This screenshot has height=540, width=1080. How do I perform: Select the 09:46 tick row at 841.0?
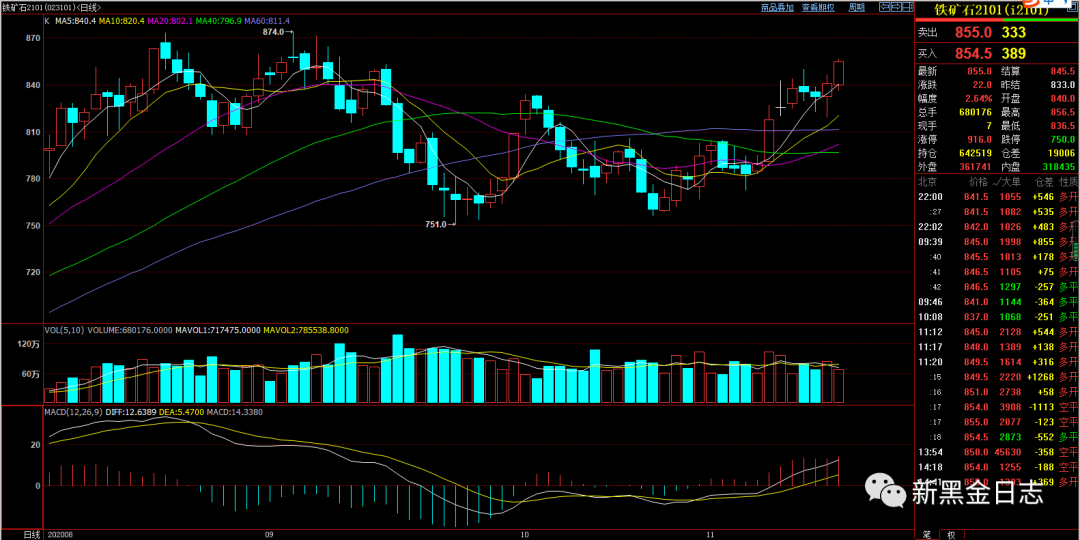tap(997, 302)
